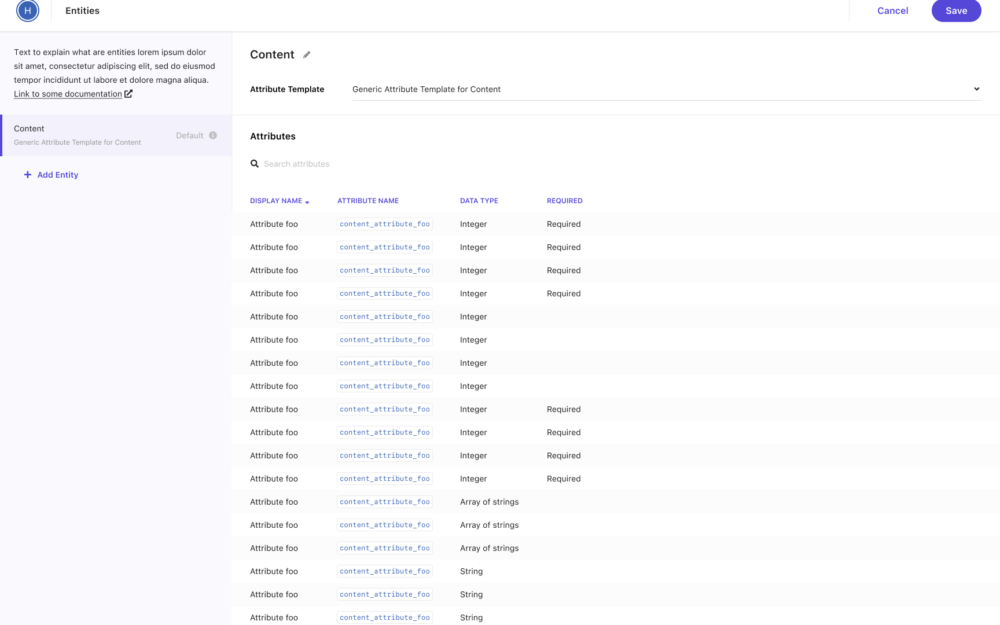Click the Display Name sort arrow
1000x625 pixels.
tap(307, 202)
